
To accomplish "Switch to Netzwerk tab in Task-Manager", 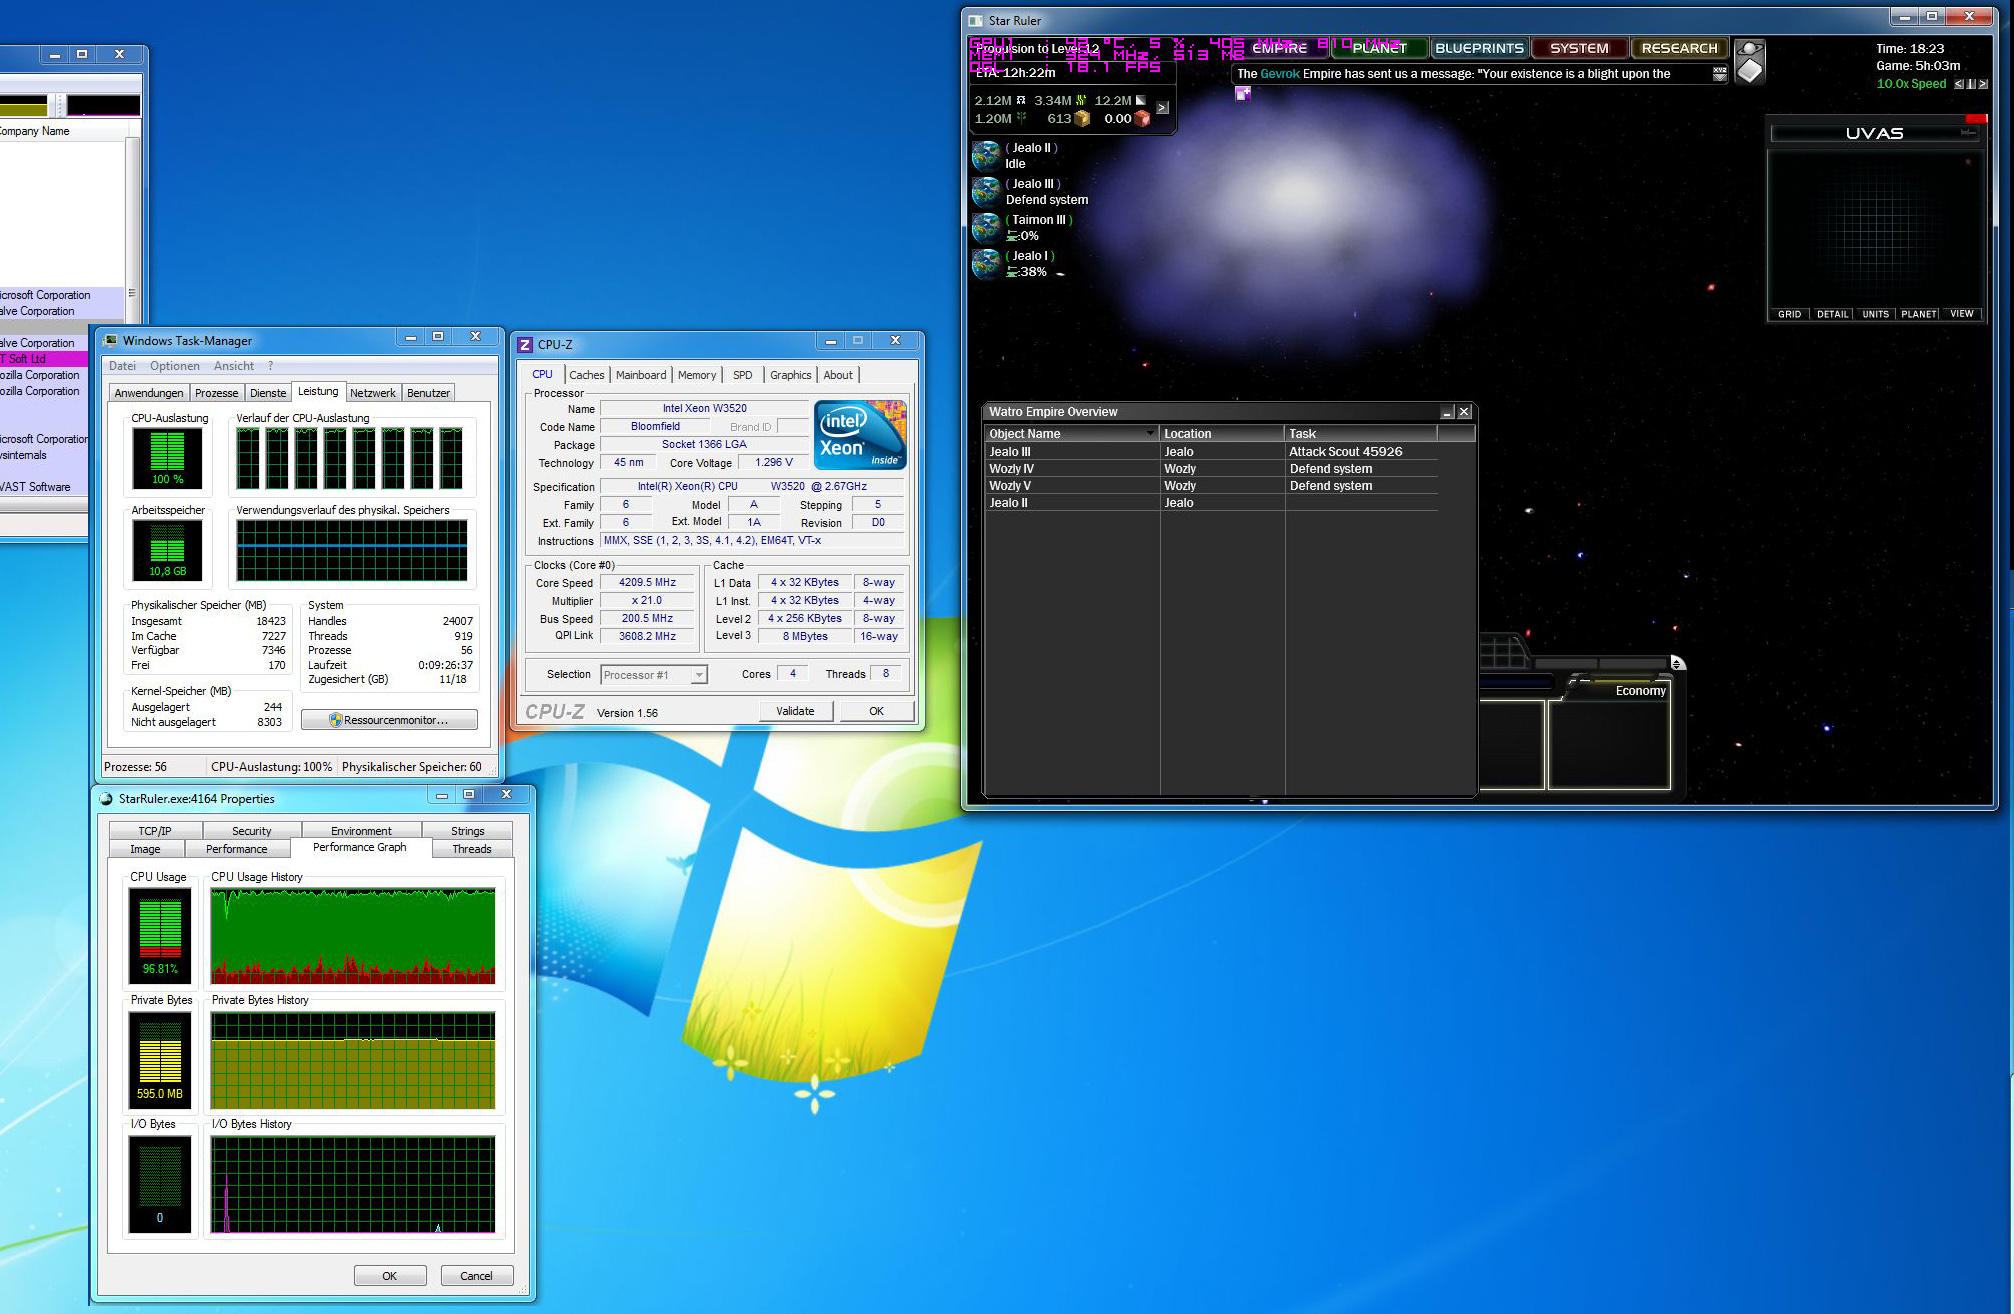I will pos(373,393).
